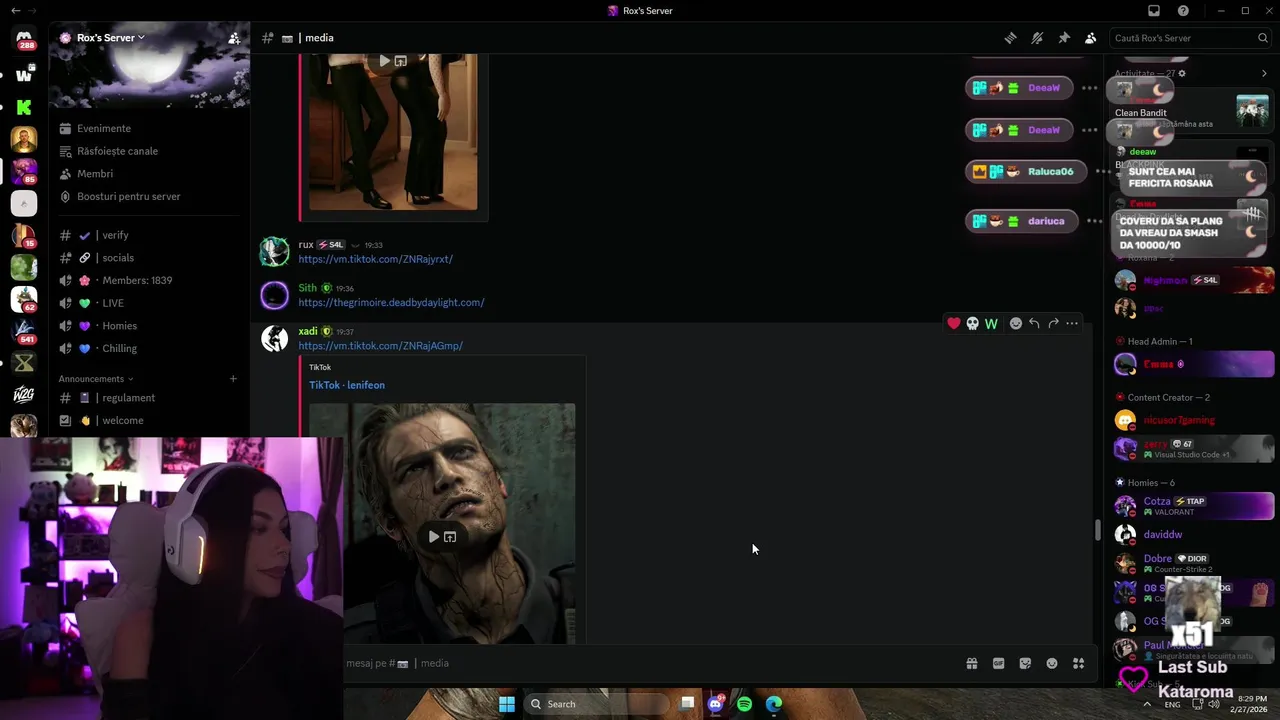
Task: Open Membri in the sidebar
Action: pyautogui.click(x=95, y=174)
